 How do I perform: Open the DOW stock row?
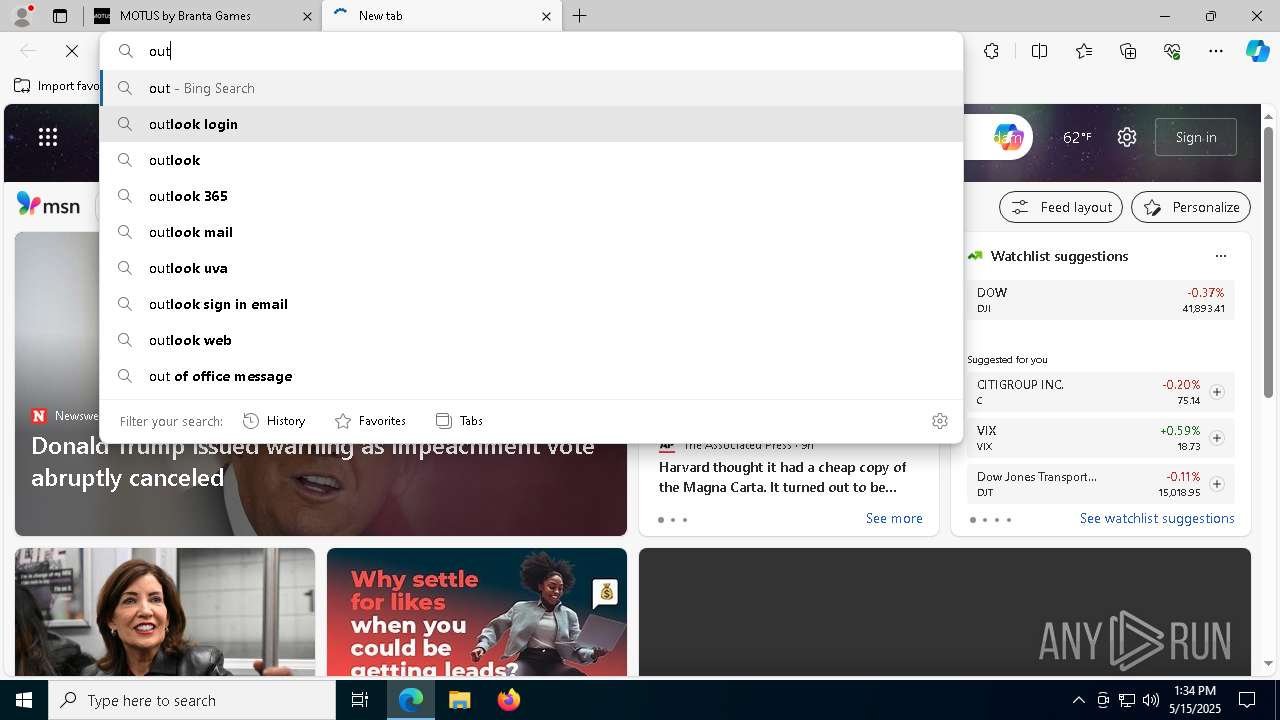[1101, 300]
